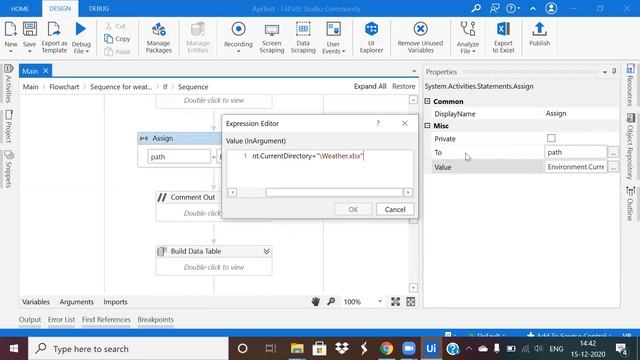Export workflow to Excel
Image resolution: width=640 pixels, height=360 pixels.
(503, 37)
